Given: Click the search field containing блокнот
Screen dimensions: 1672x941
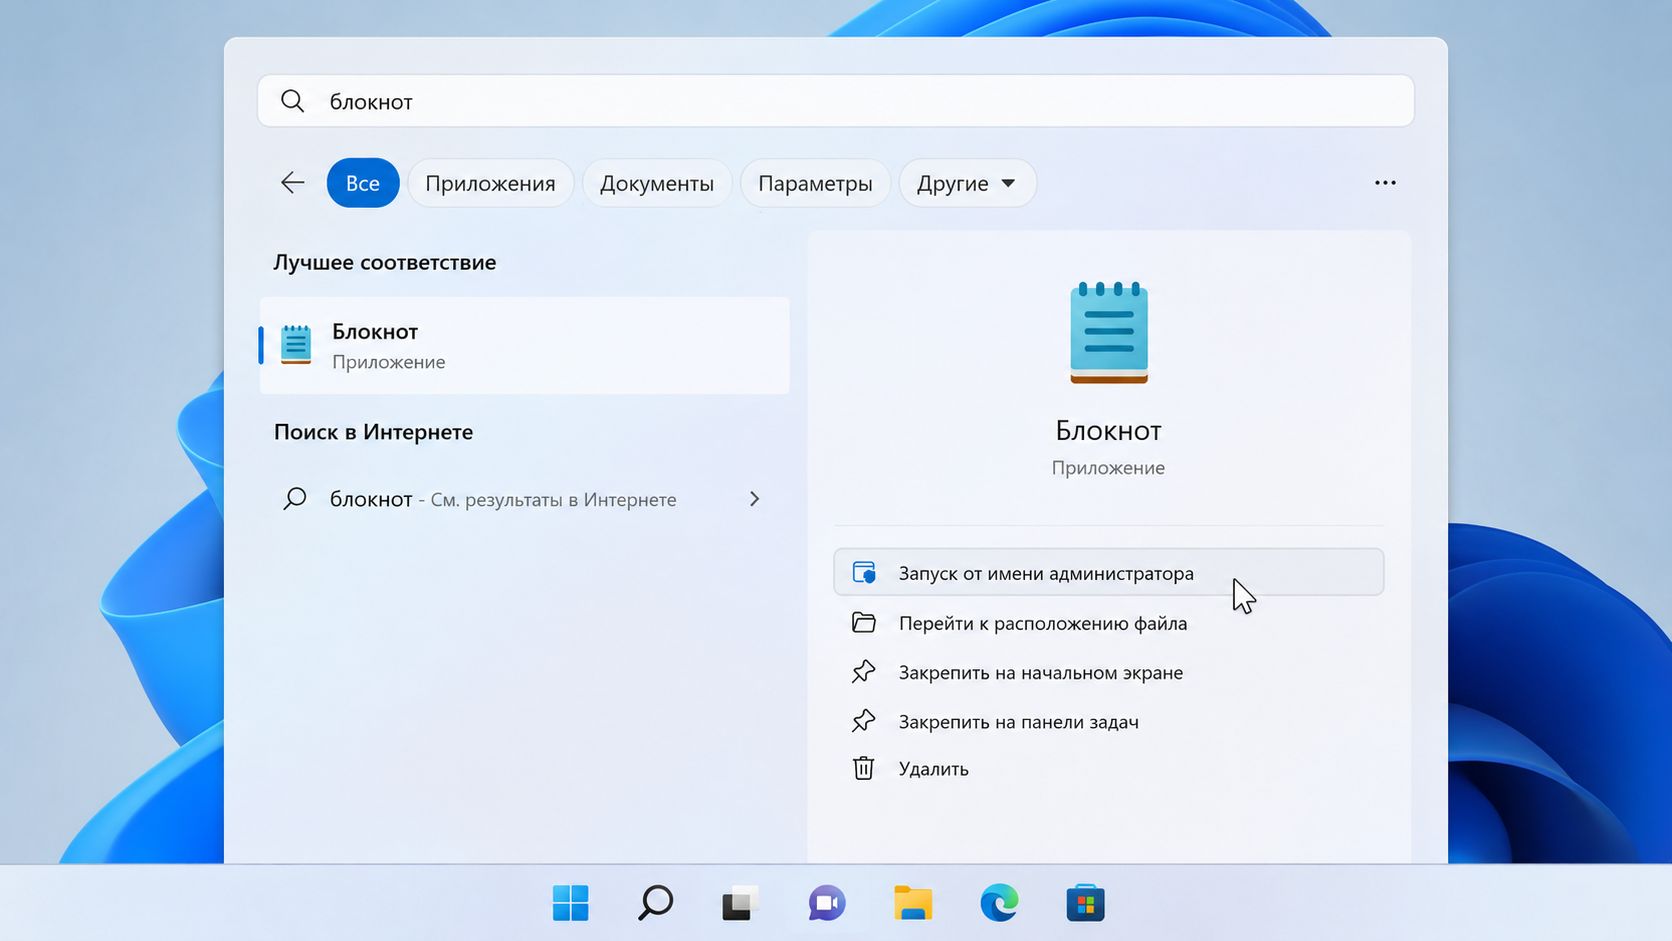Looking at the screenshot, I should coord(835,101).
